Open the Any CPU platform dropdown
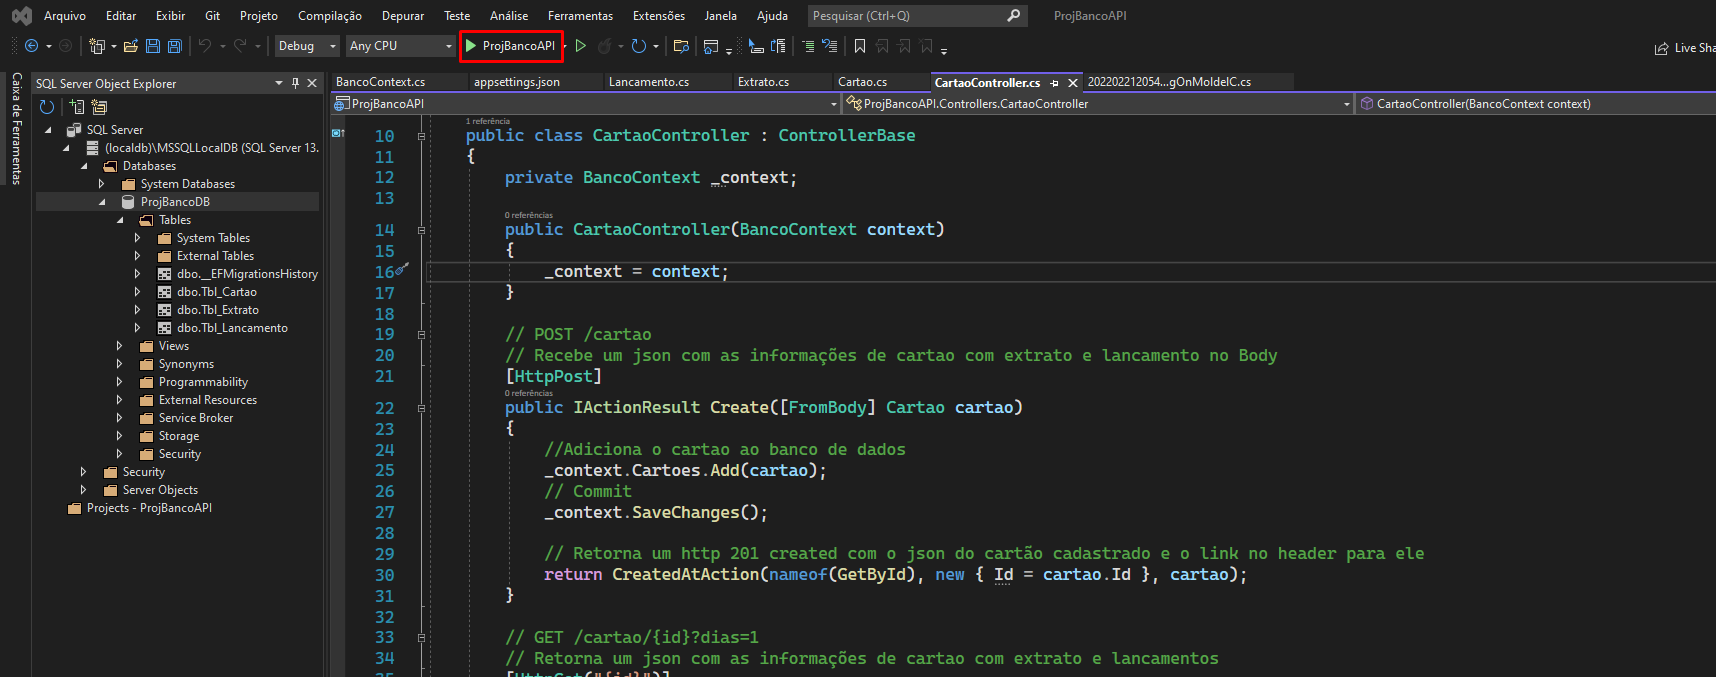The image size is (1716, 677). (x=400, y=46)
